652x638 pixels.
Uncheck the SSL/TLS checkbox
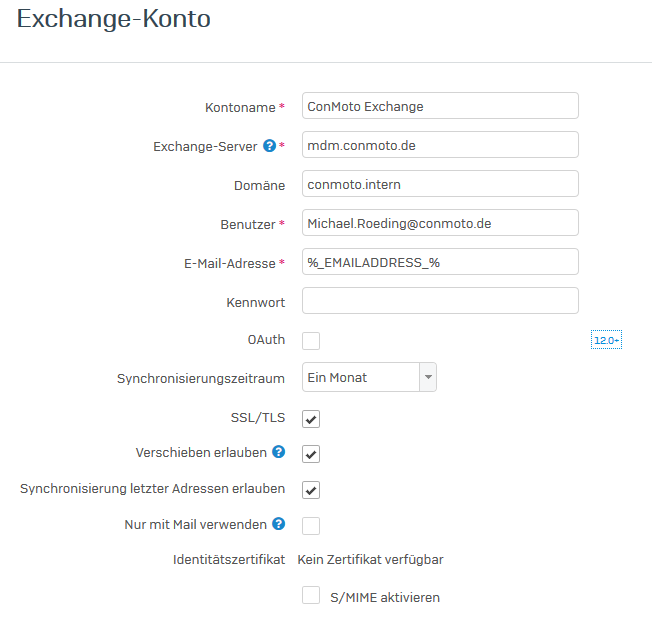(311, 419)
